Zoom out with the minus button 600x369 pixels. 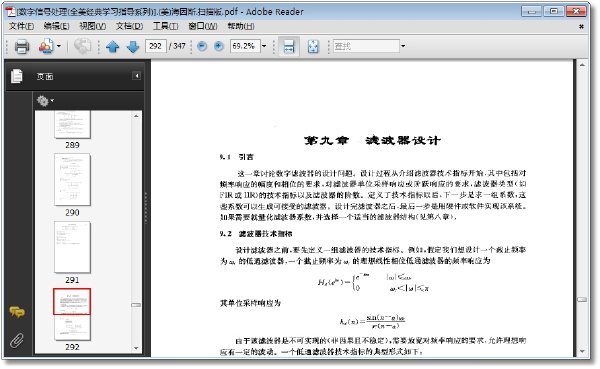pos(202,46)
